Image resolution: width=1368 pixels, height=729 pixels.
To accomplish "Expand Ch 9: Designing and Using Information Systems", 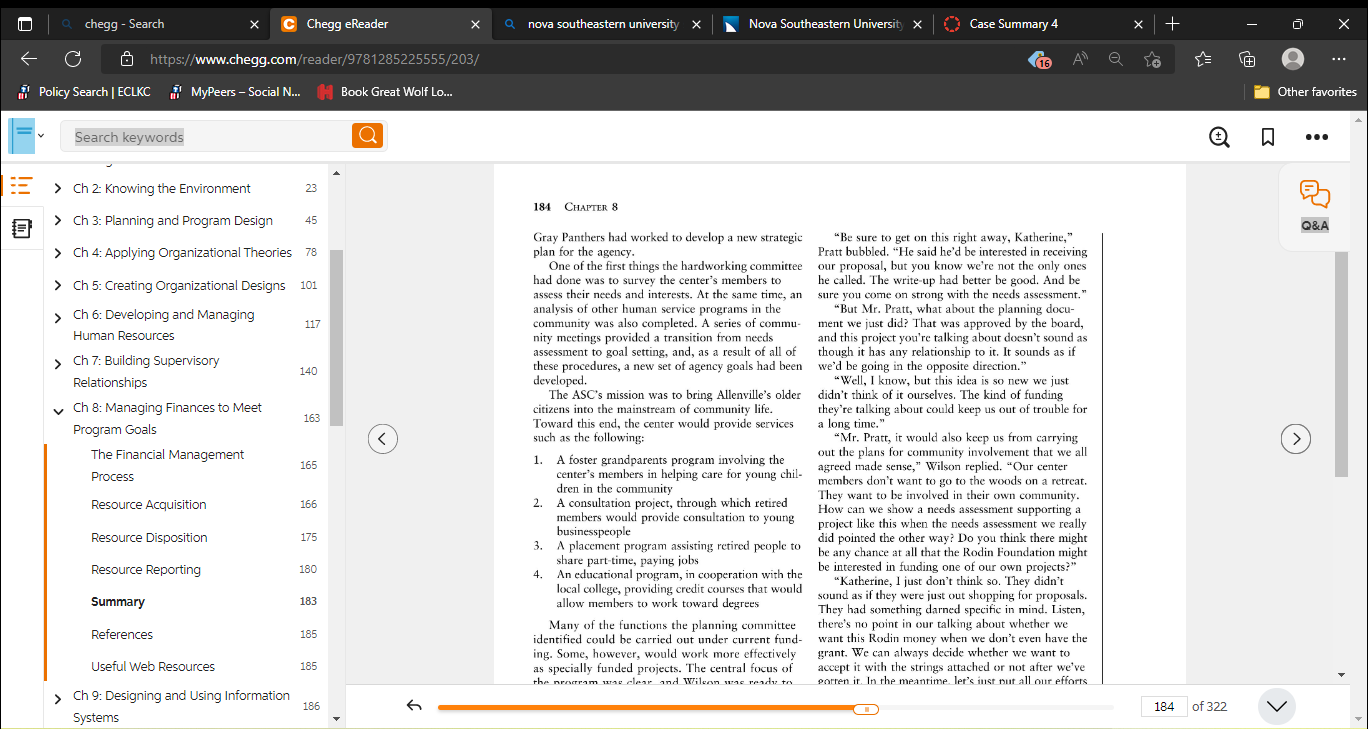I will [x=58, y=699].
